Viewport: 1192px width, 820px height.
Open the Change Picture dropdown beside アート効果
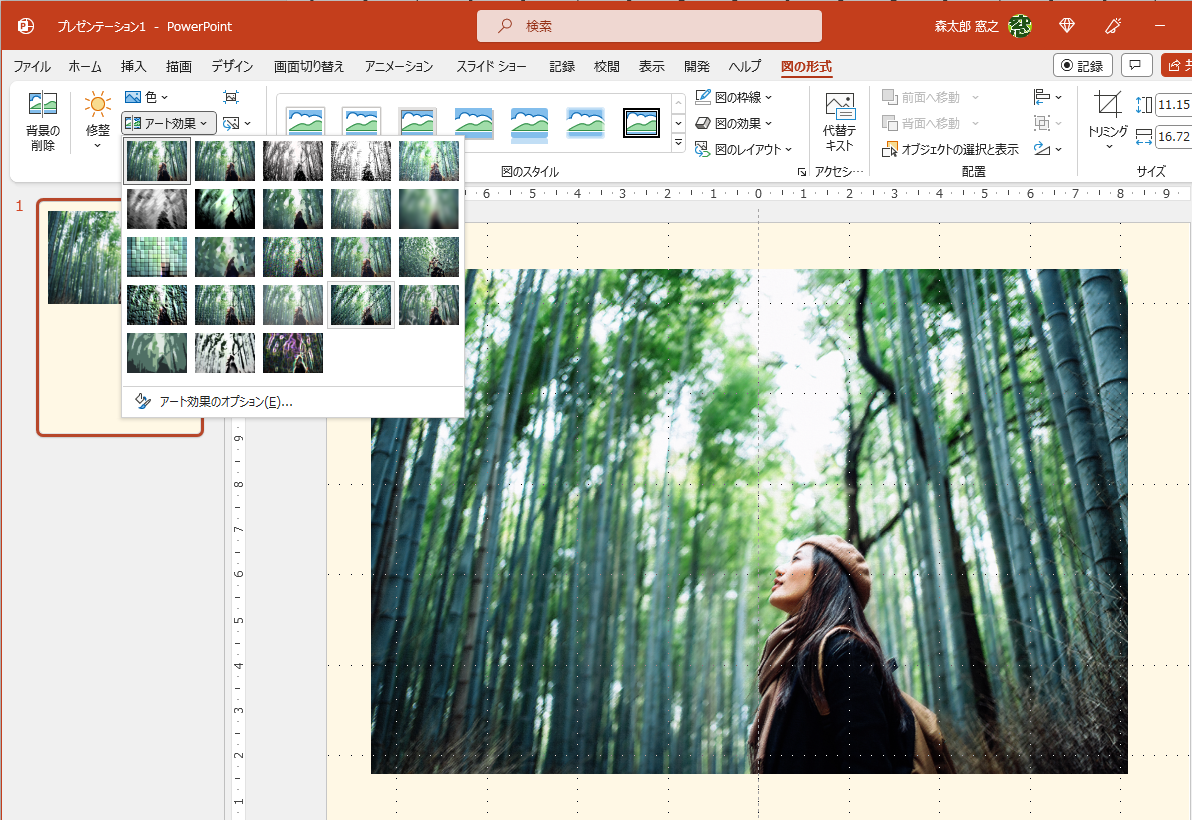pos(236,123)
